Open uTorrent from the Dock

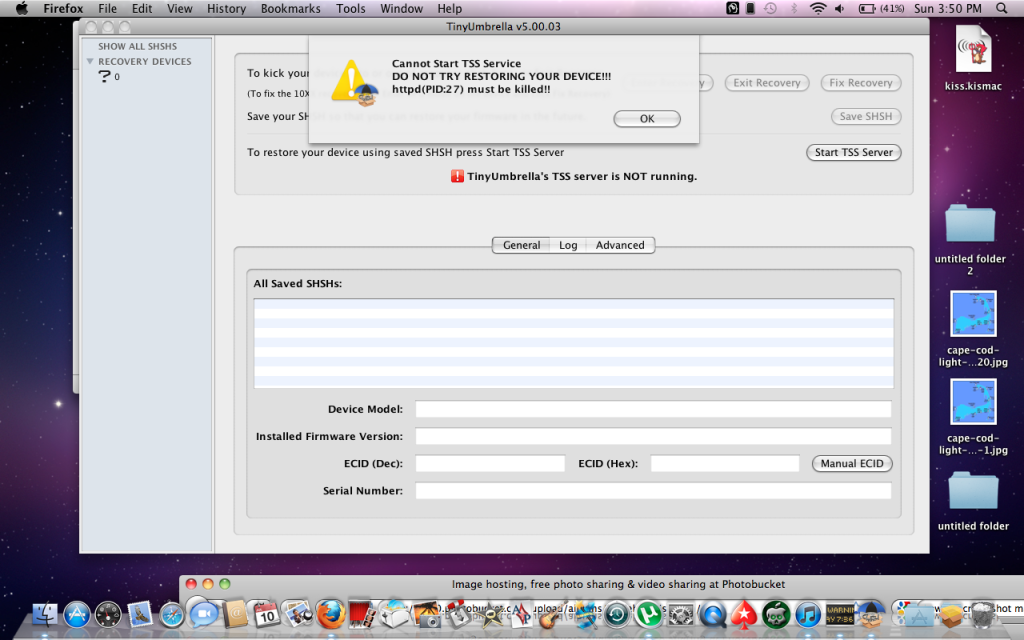point(648,615)
